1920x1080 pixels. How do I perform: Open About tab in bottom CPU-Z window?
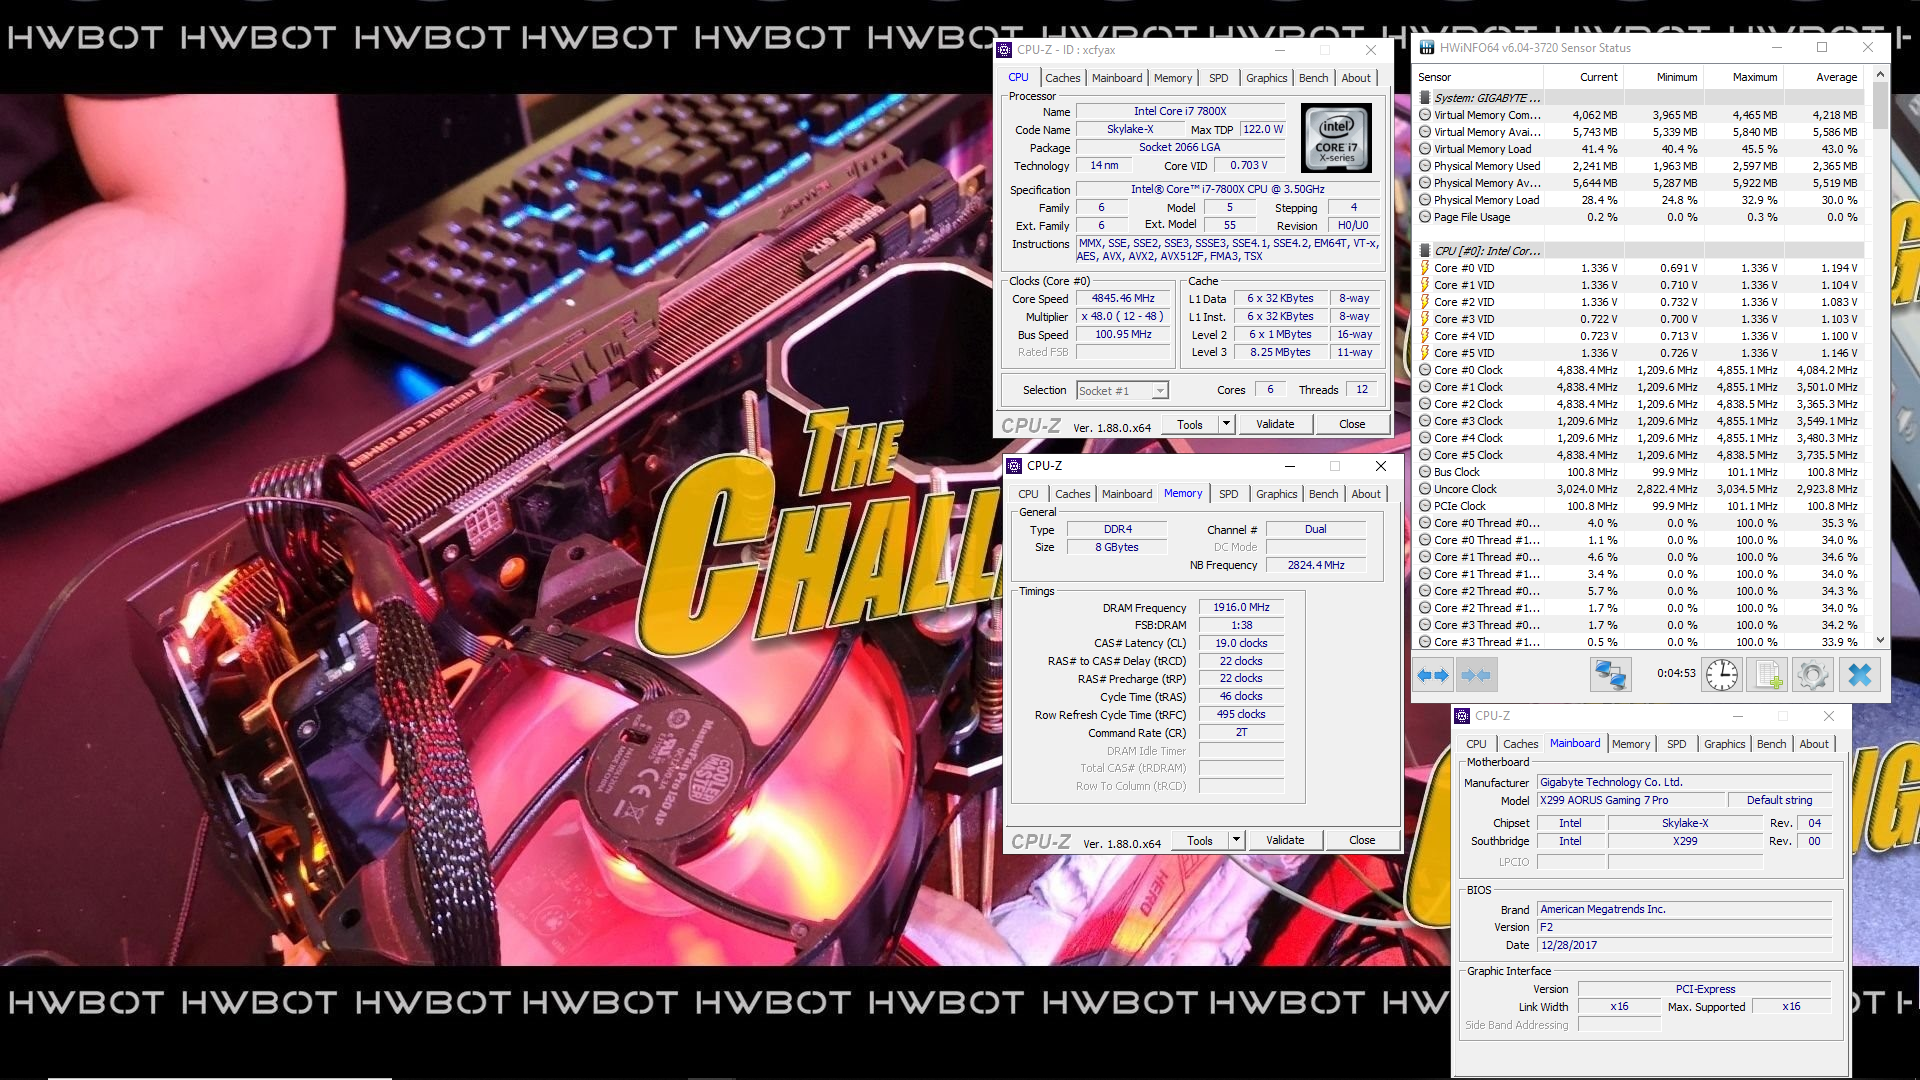(1813, 744)
